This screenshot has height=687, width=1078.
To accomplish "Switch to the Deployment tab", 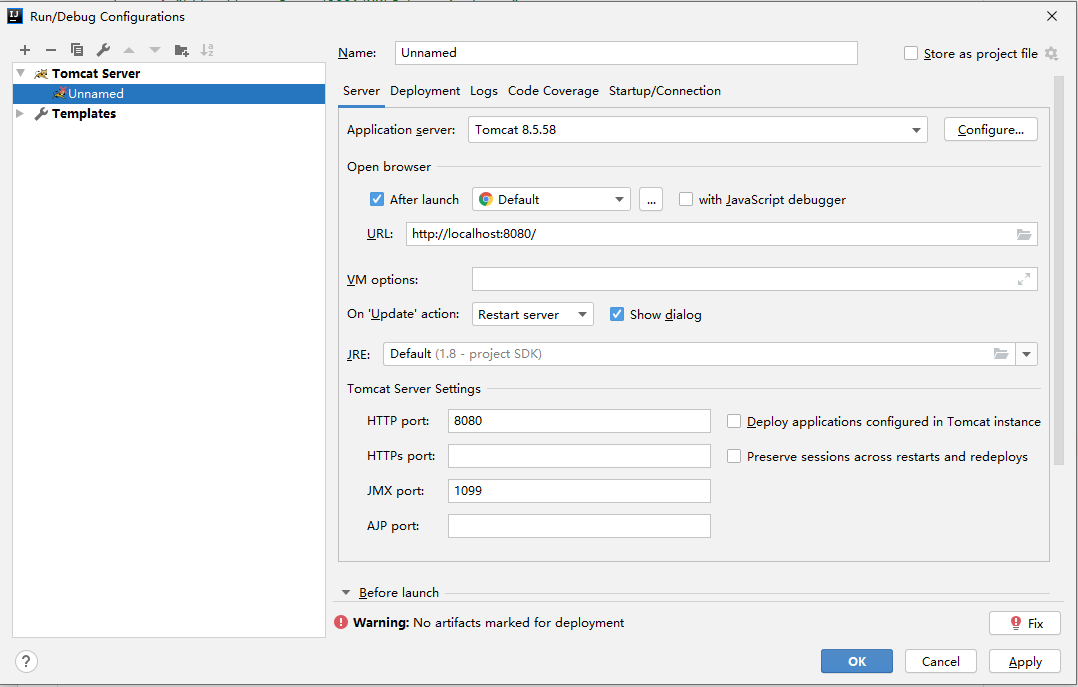I will coord(425,91).
